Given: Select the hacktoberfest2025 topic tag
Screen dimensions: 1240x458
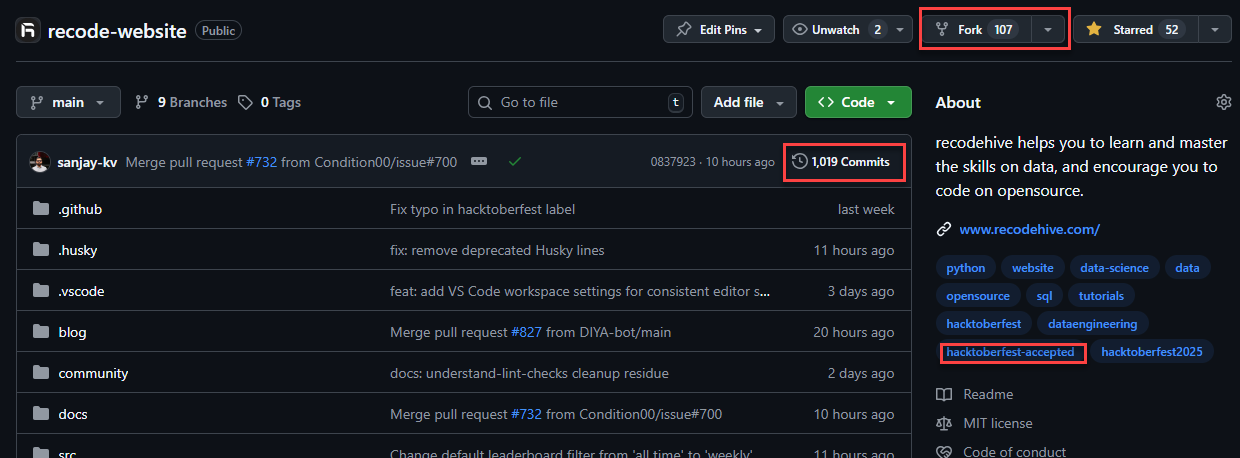Looking at the screenshot, I should 1152,351.
